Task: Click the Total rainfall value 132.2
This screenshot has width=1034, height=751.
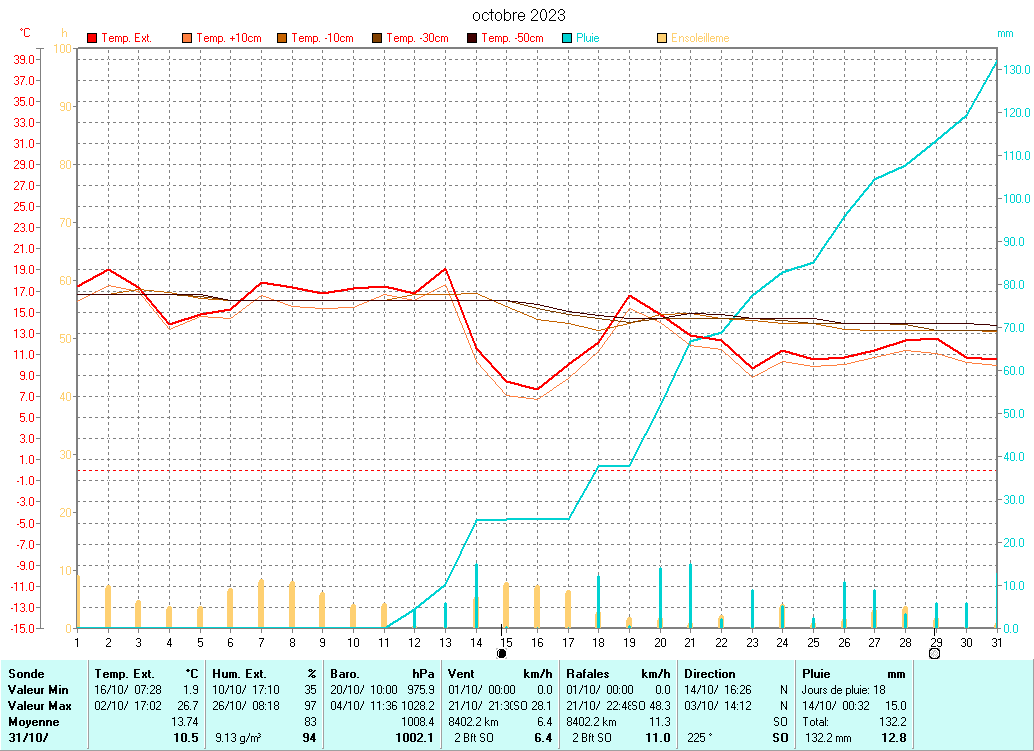Action: tap(892, 721)
